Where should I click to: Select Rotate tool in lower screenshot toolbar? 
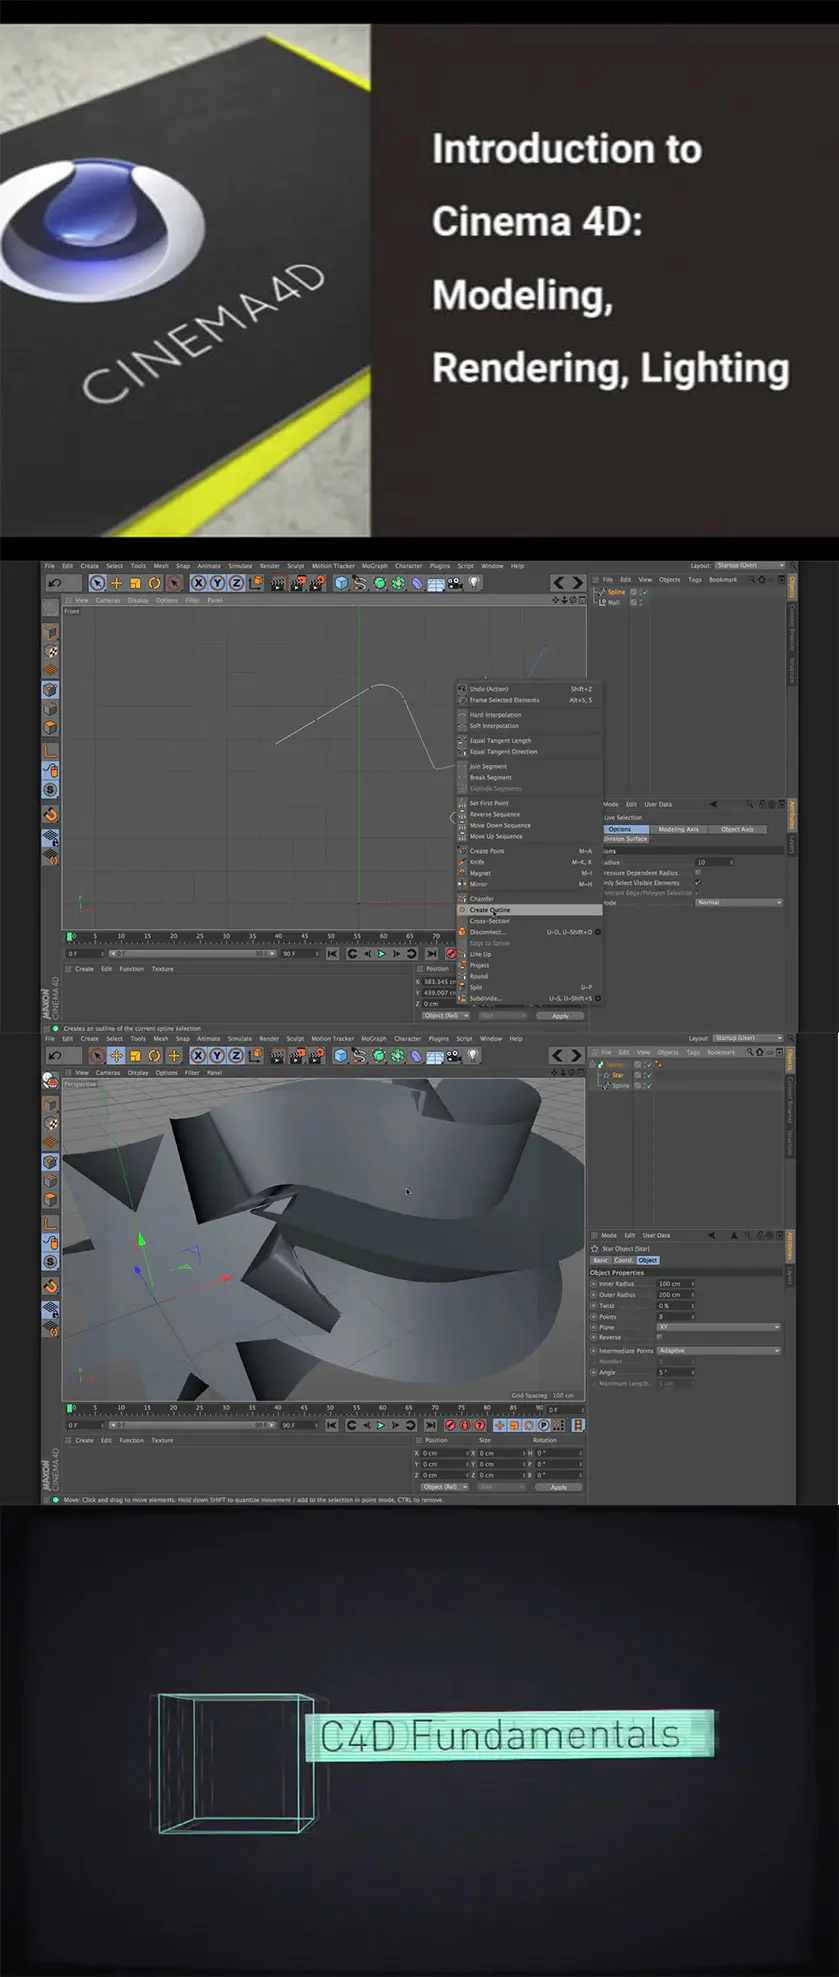pos(155,1055)
